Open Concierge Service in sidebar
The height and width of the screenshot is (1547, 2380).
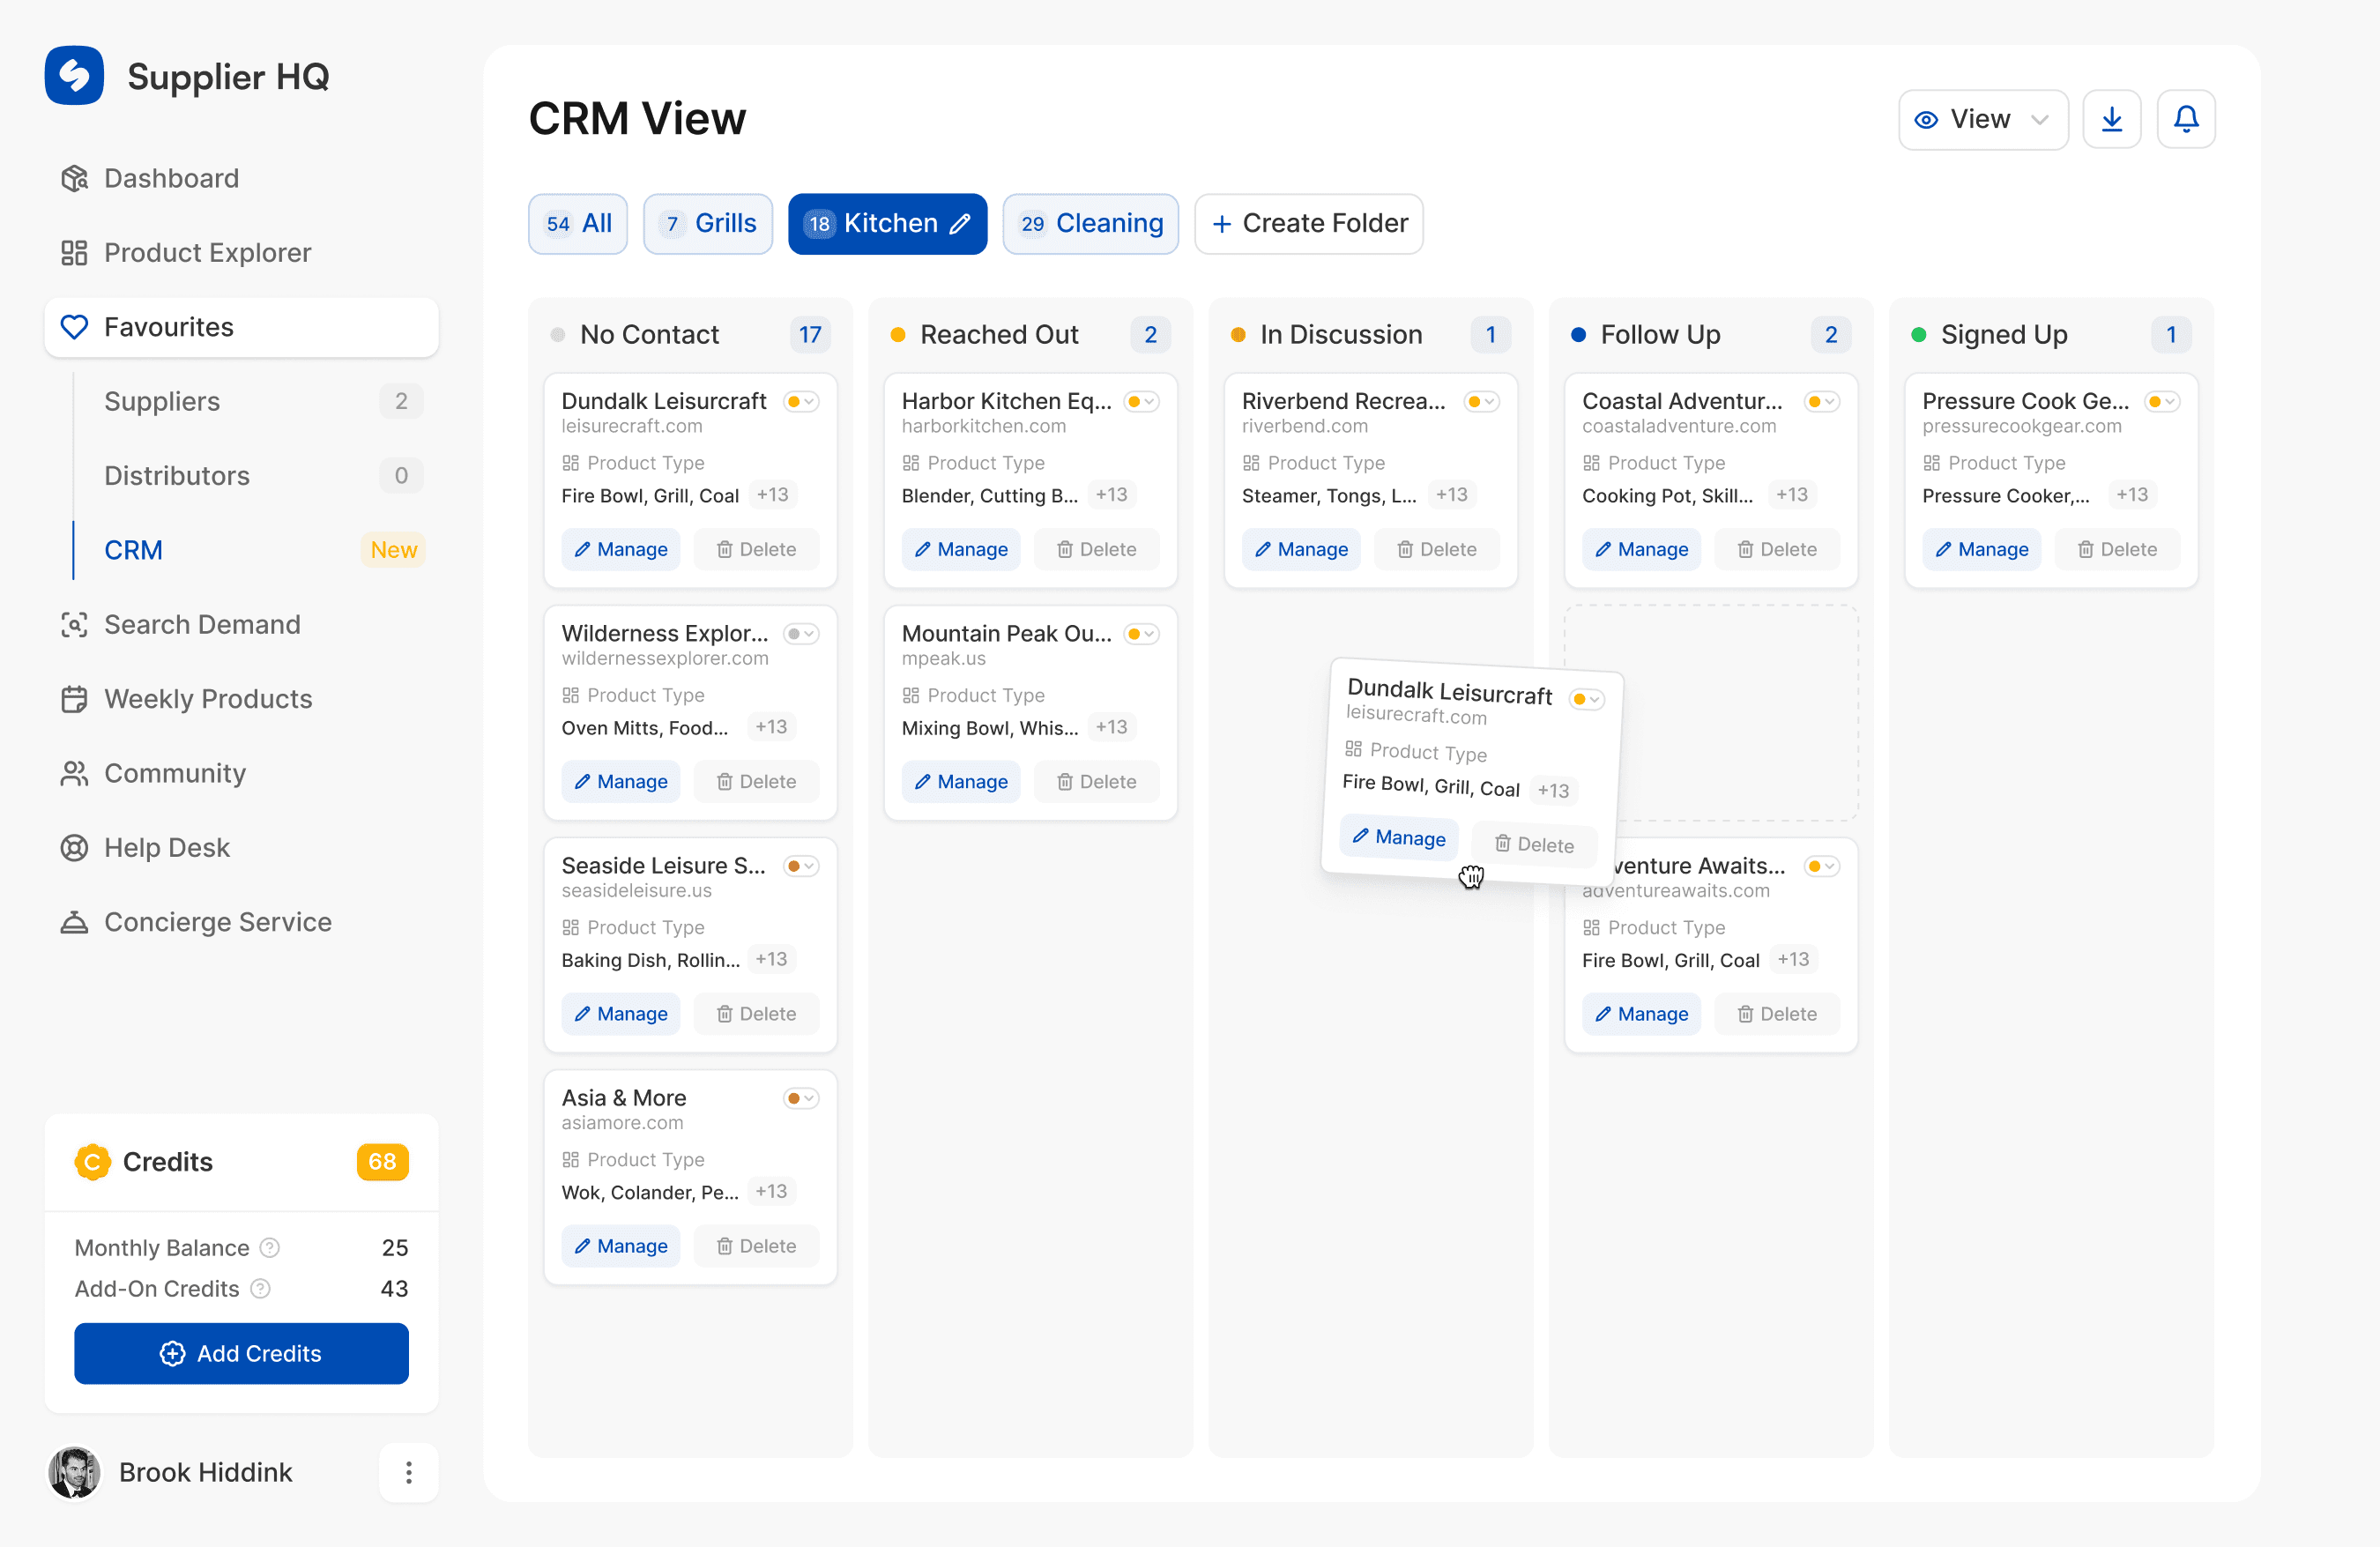point(217,921)
